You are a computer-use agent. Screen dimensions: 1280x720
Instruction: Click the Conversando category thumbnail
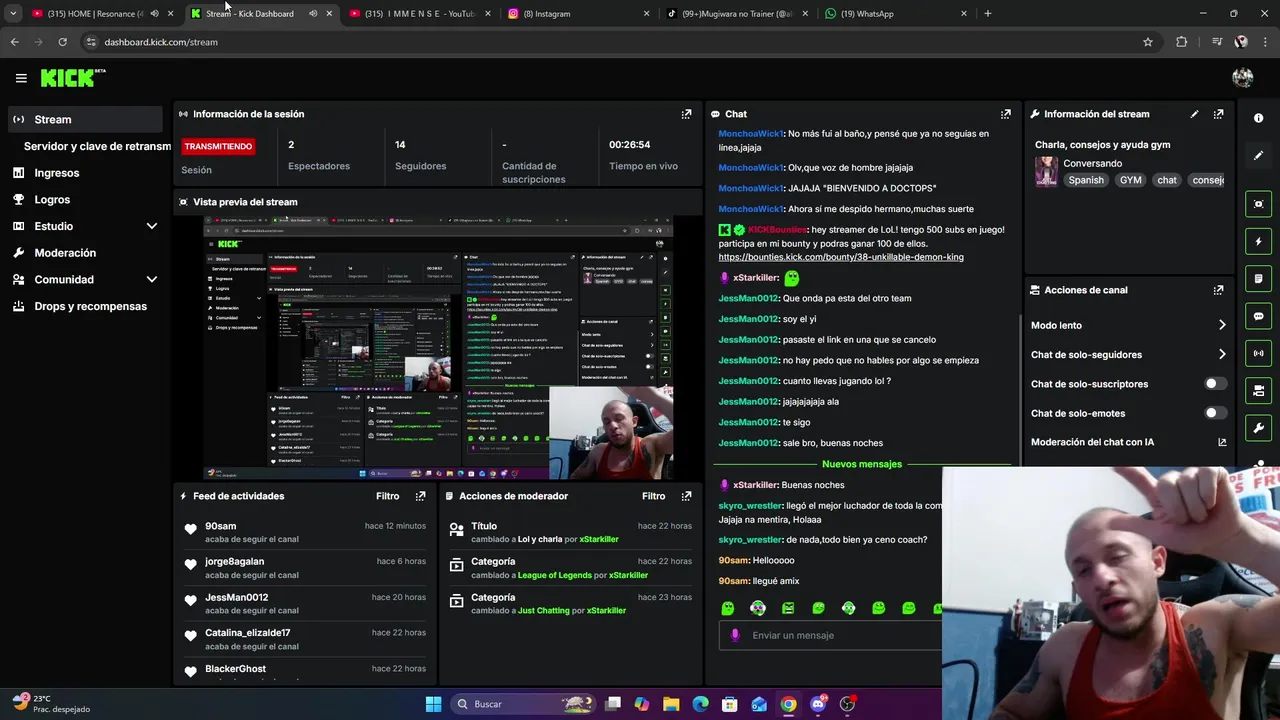click(1046, 171)
